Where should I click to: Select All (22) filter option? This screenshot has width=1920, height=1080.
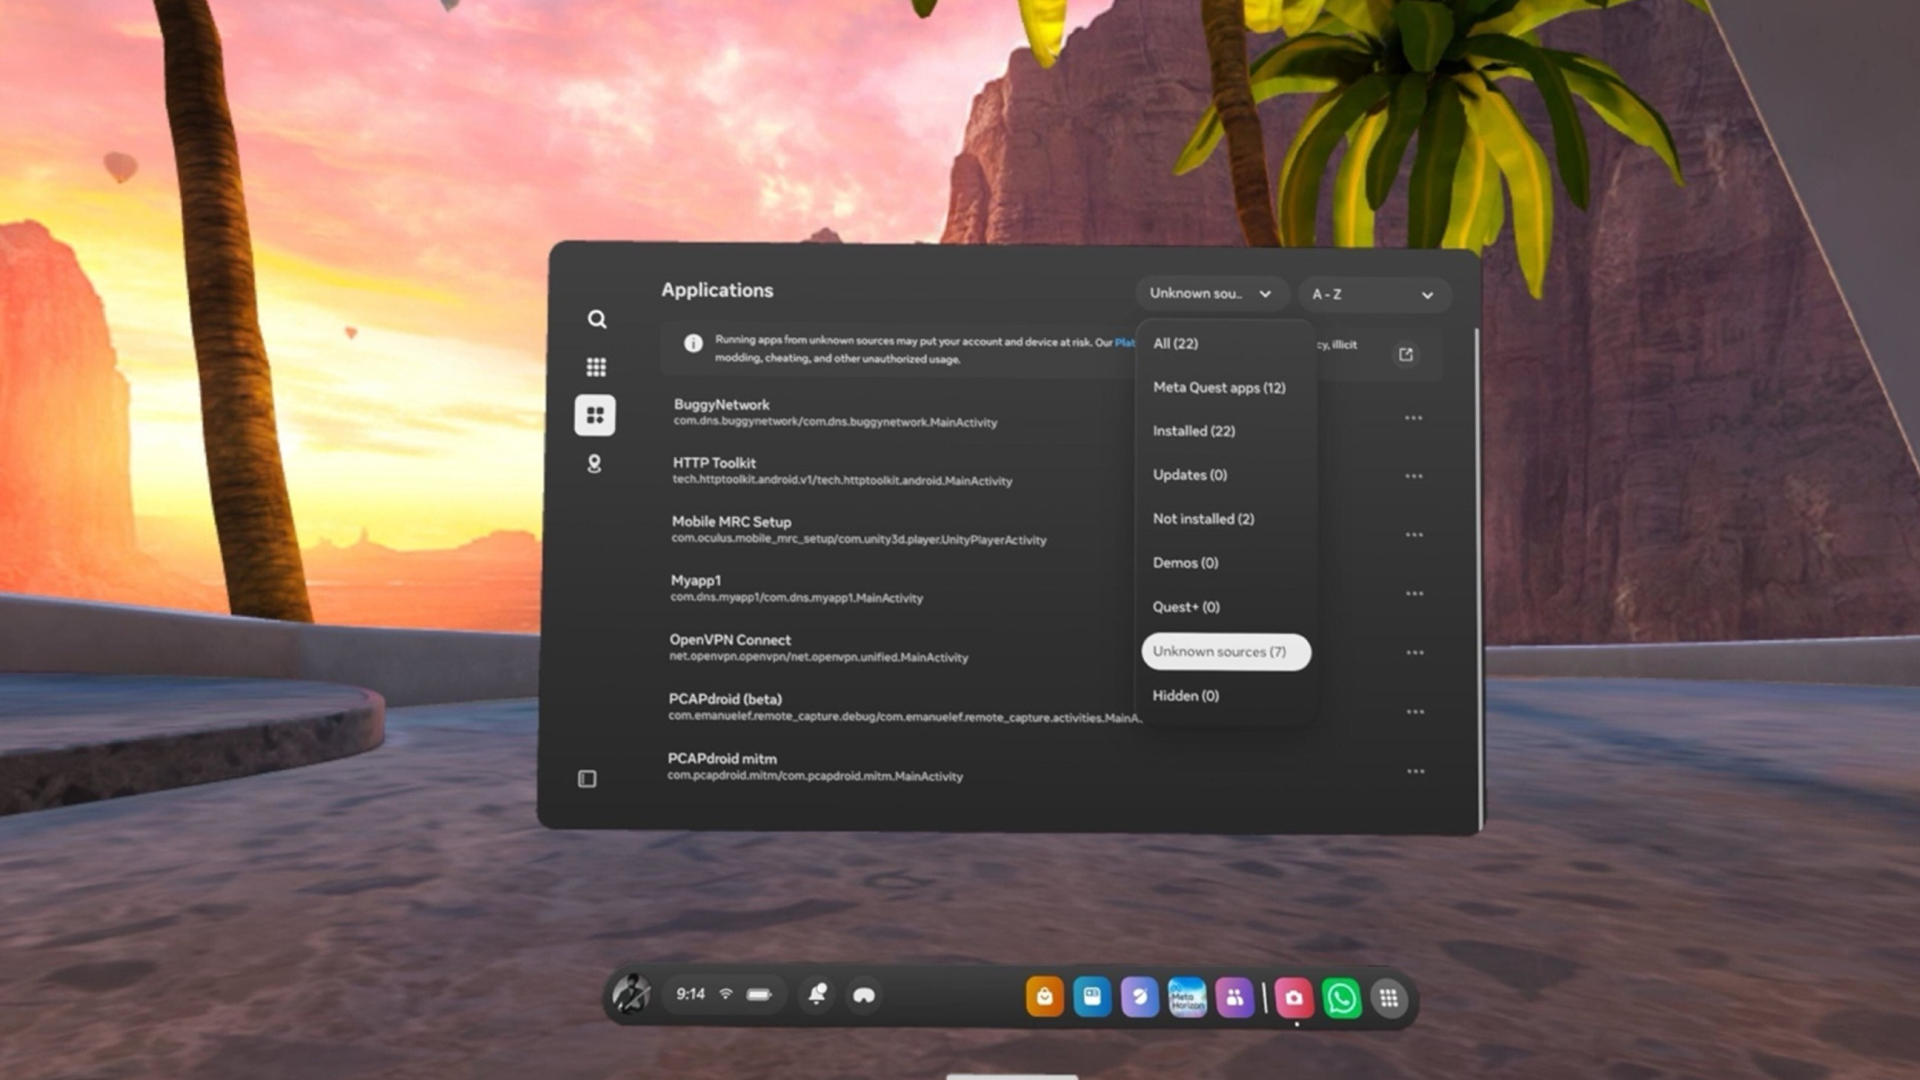click(1175, 343)
